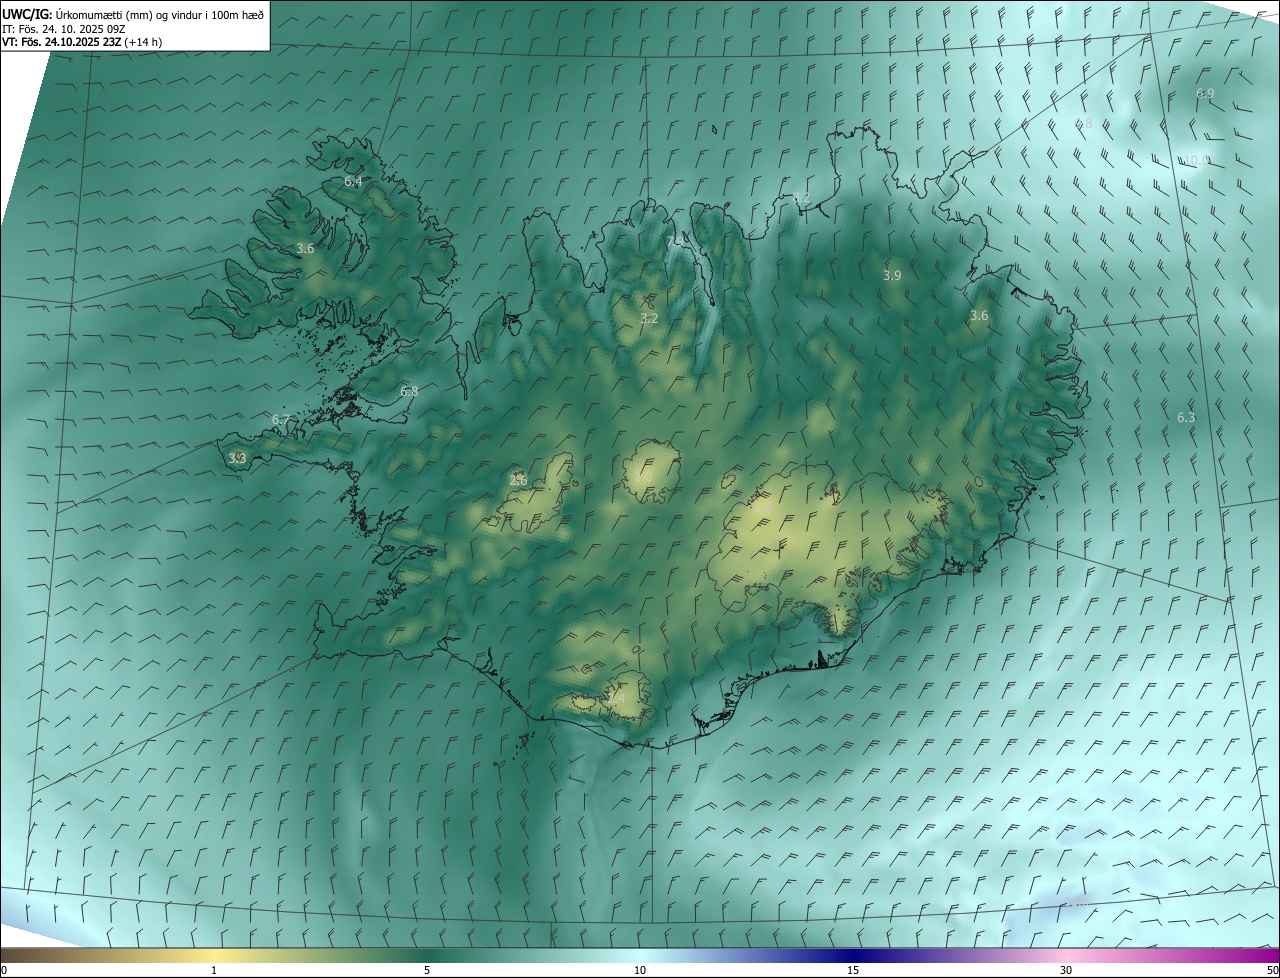The image size is (1280, 978).
Task: Click the colorbar tick label '1'
Action: click(214, 970)
